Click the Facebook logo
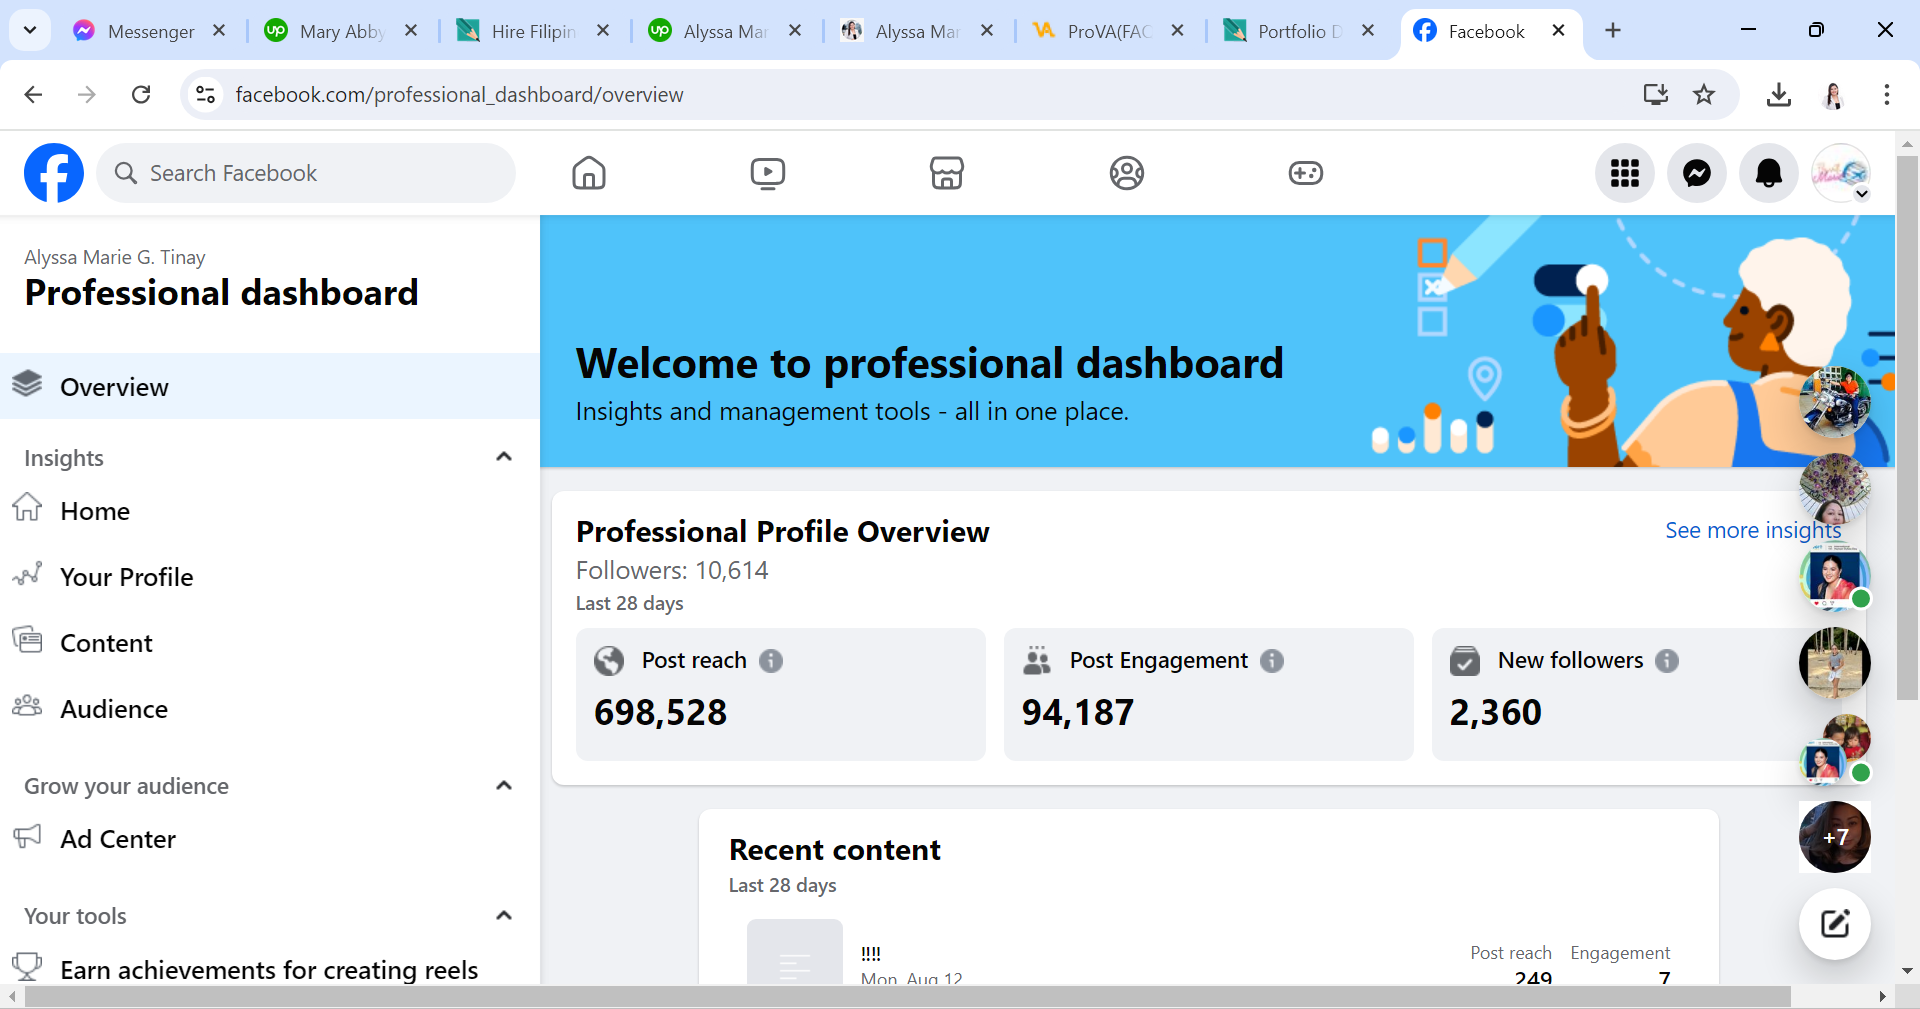 click(x=54, y=173)
